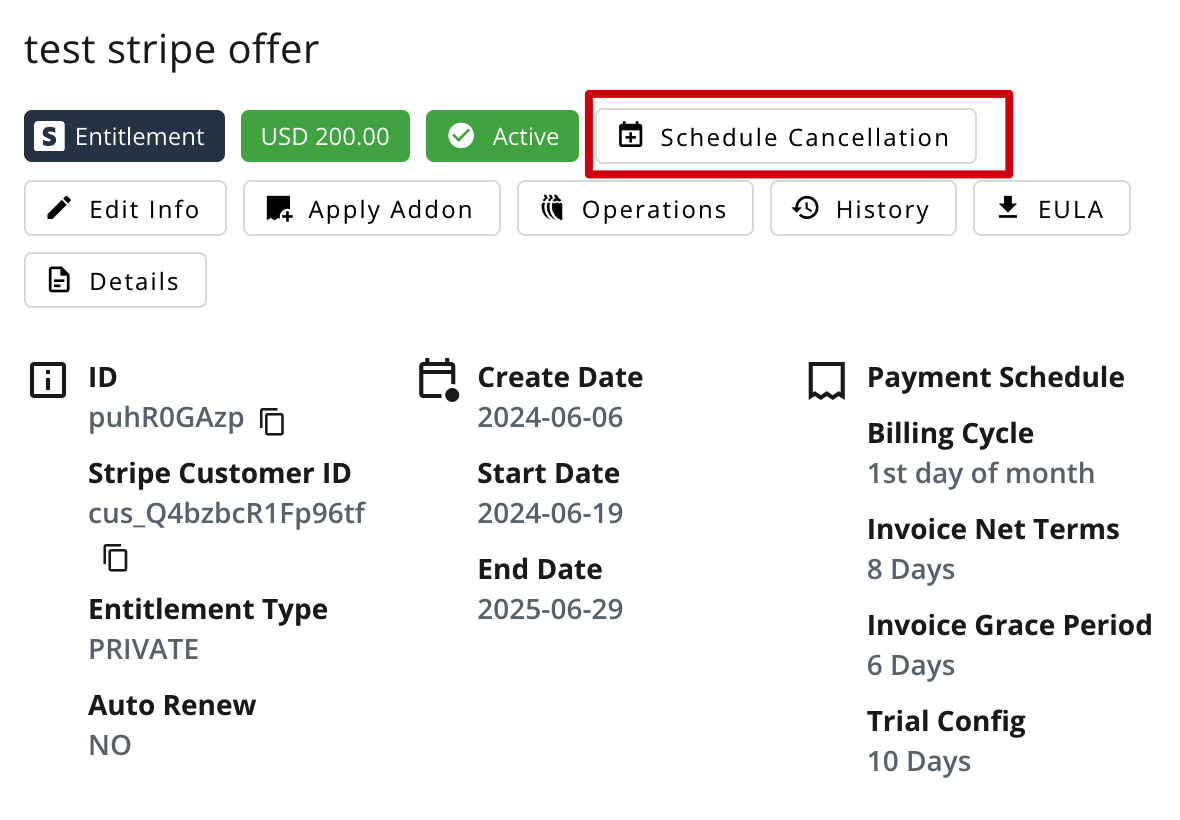The height and width of the screenshot is (820, 1180).
Task: Click the Schedule Cancellation button
Action: [785, 136]
